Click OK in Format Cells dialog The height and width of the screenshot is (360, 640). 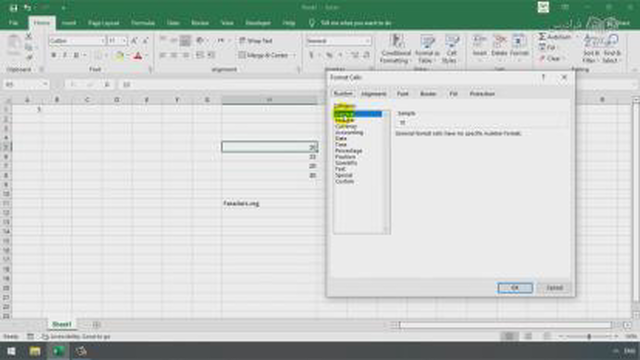(515, 288)
